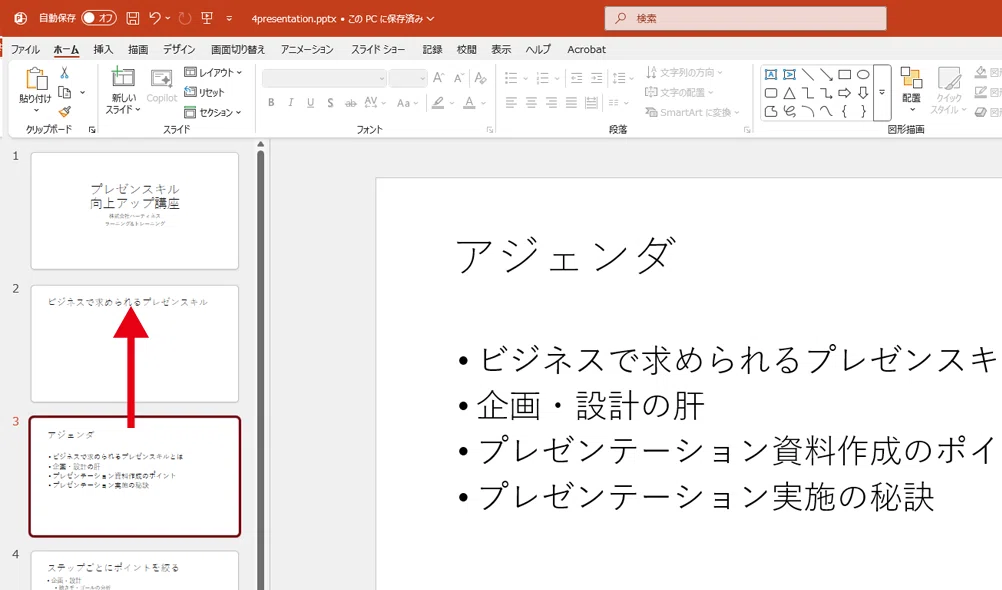This screenshot has height=590, width=1002.
Task: Switch to the デザイン tab
Action: click(179, 49)
